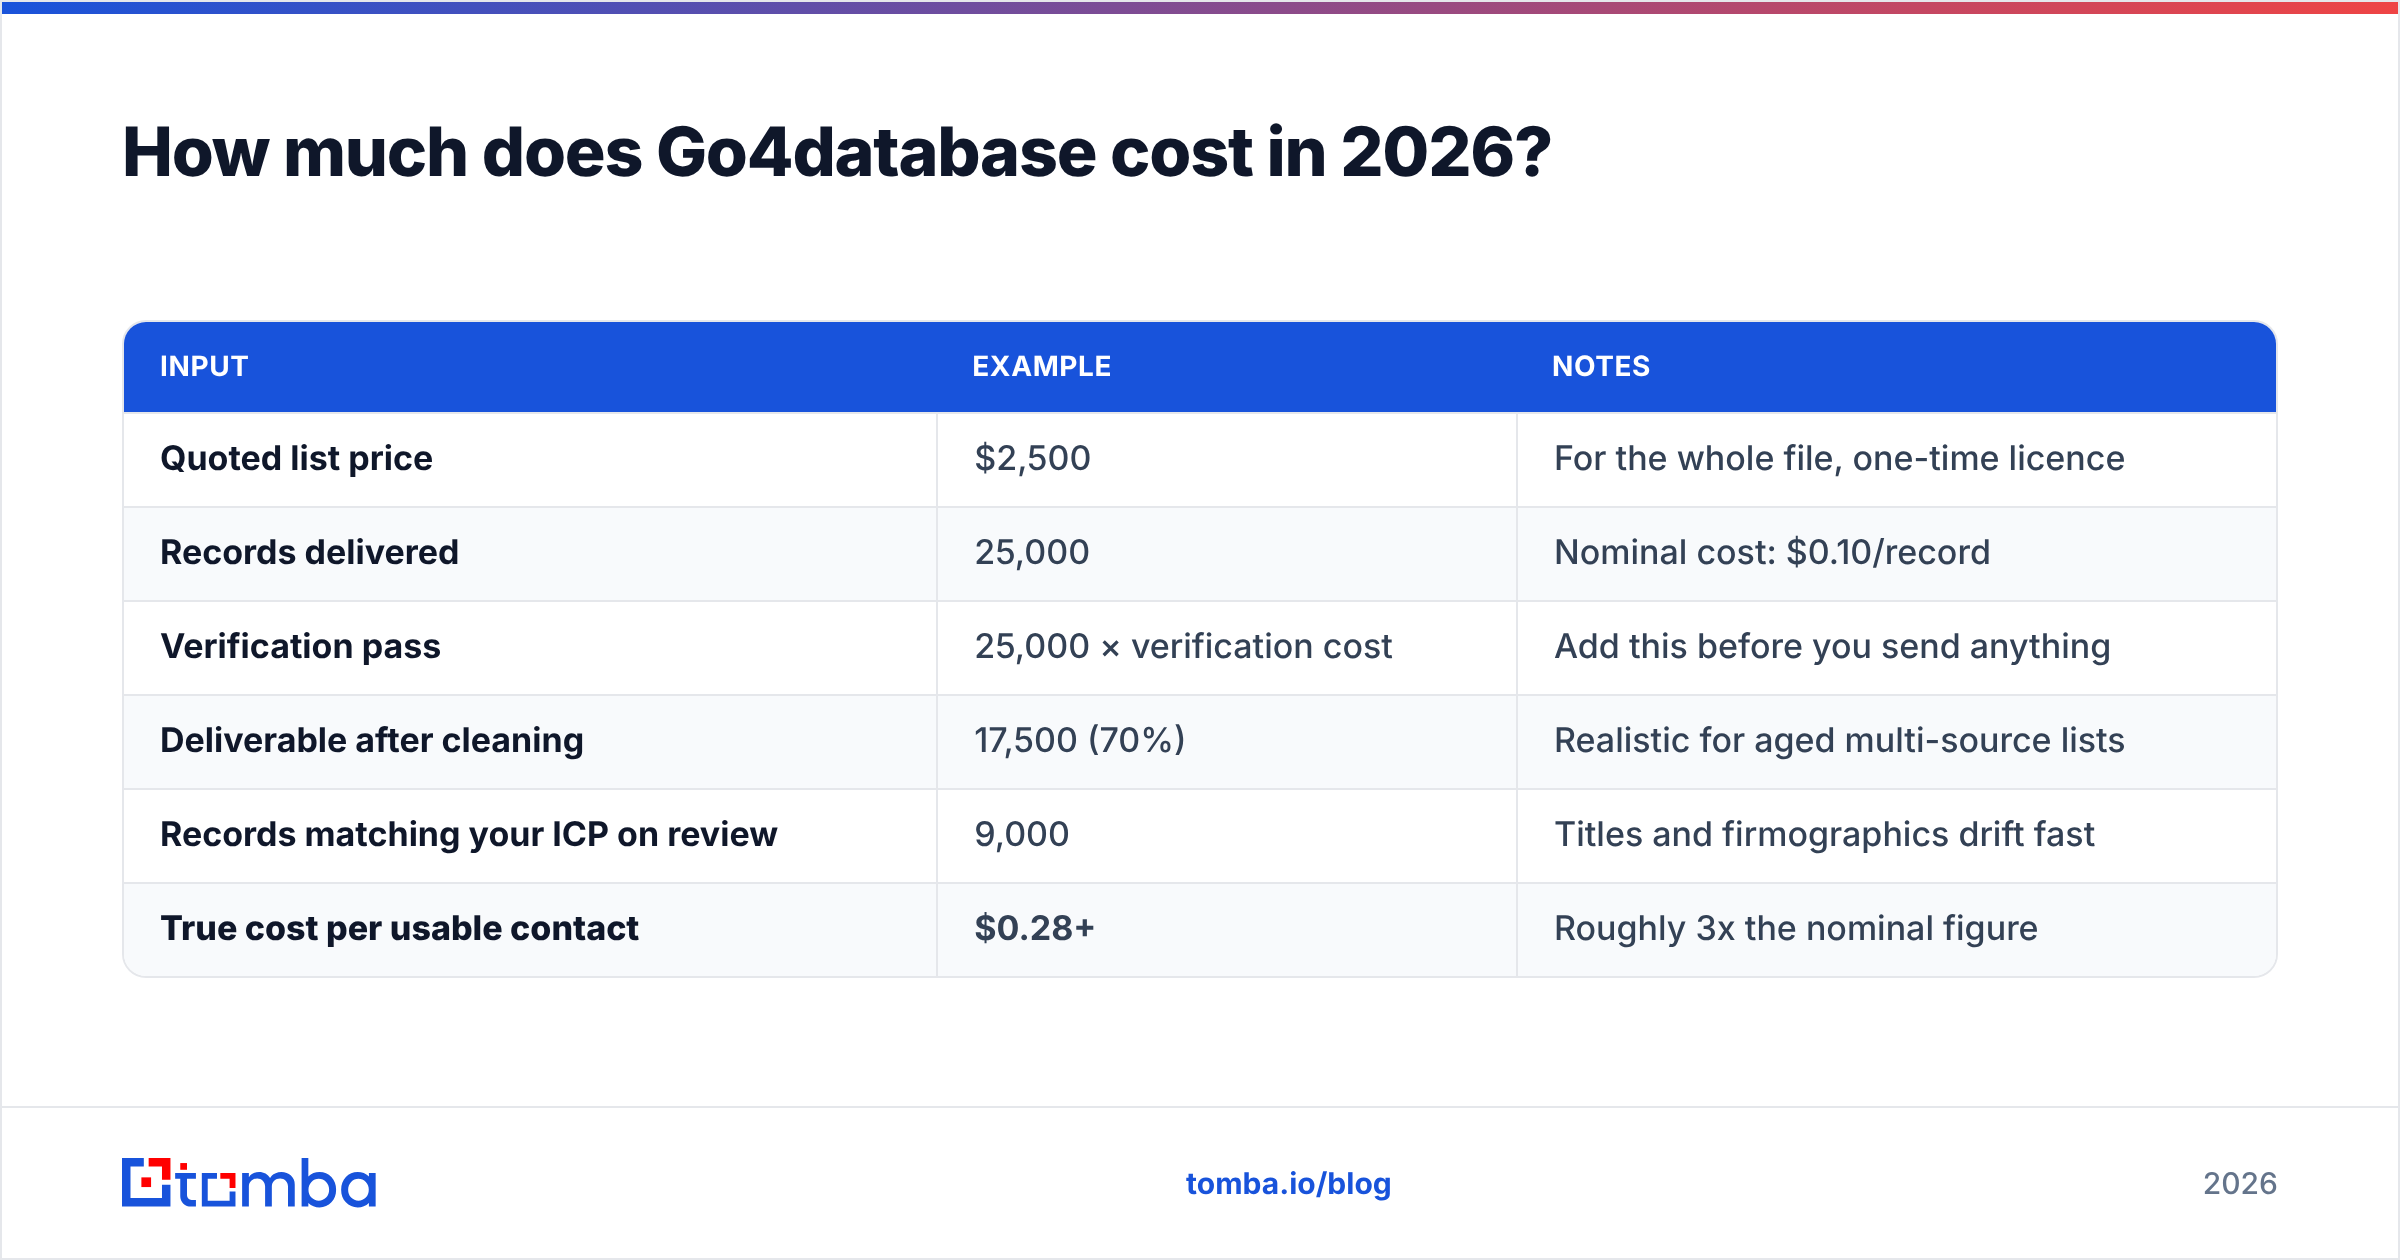Click 'Nominal cost: $0.10/record' note
The height and width of the screenshot is (1260, 2400).
[1772, 552]
